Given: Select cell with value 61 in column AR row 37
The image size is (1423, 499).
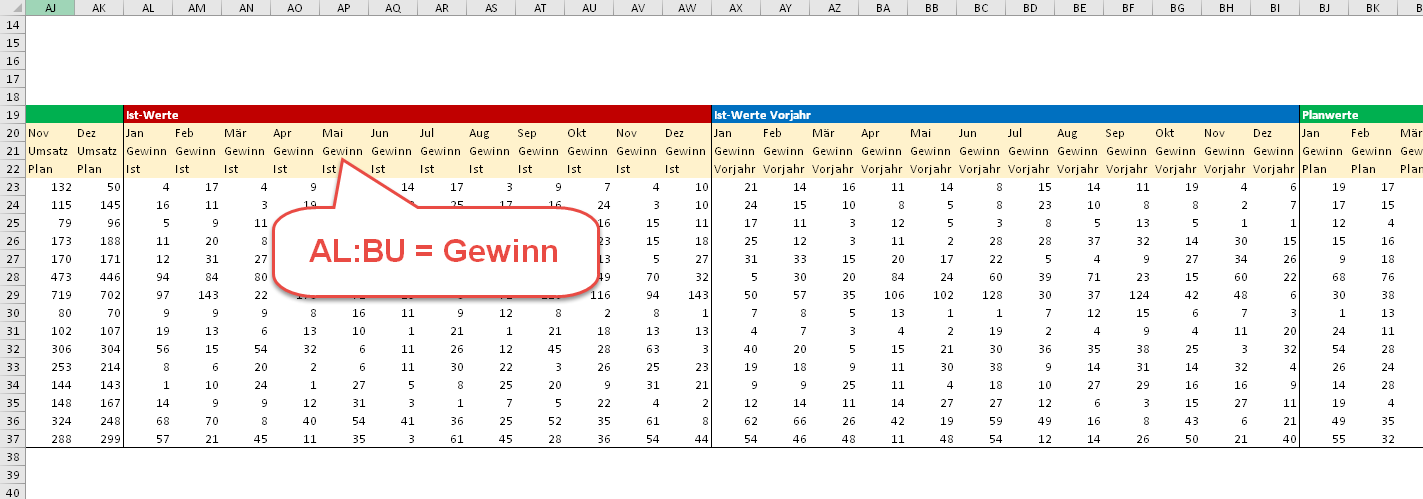Looking at the screenshot, I should click(441, 438).
